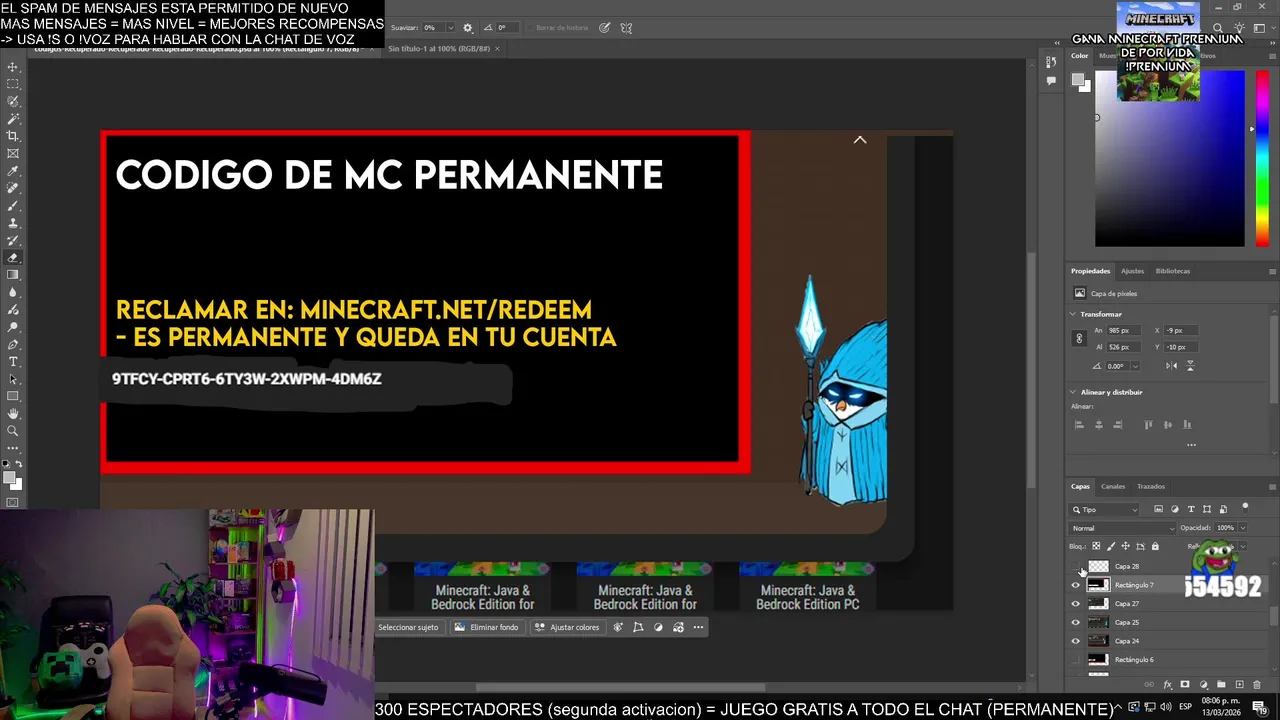Open more options in contextual task bar
The height and width of the screenshot is (720, 1280).
point(698,627)
